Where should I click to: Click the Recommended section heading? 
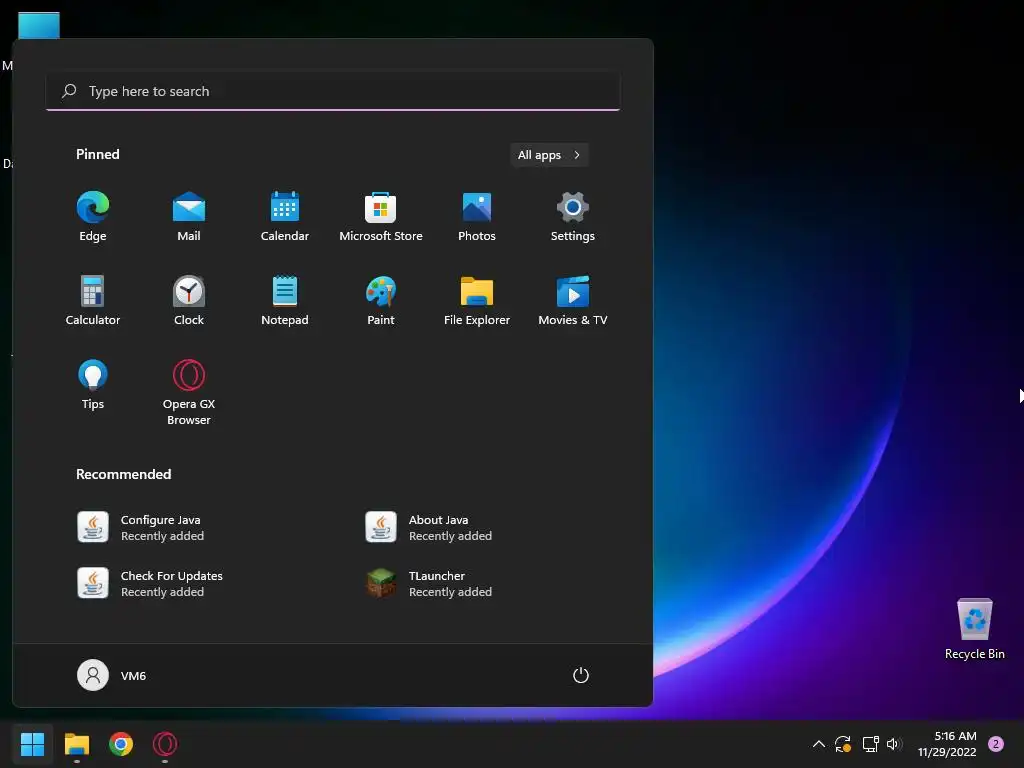tap(123, 474)
